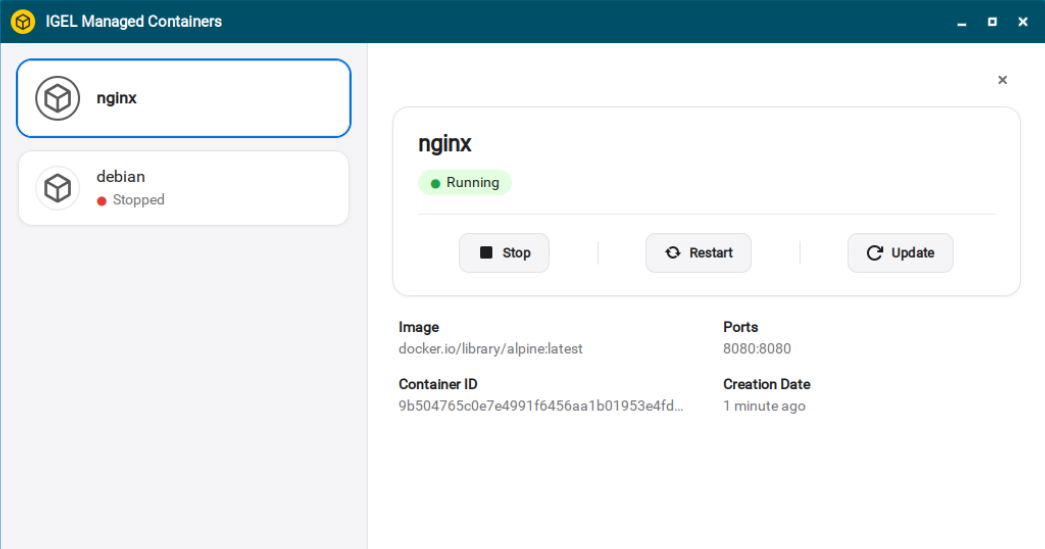Viewport: 1045px width, 549px height.
Task: Click the 'Creation Date' field label
Action: (x=766, y=384)
